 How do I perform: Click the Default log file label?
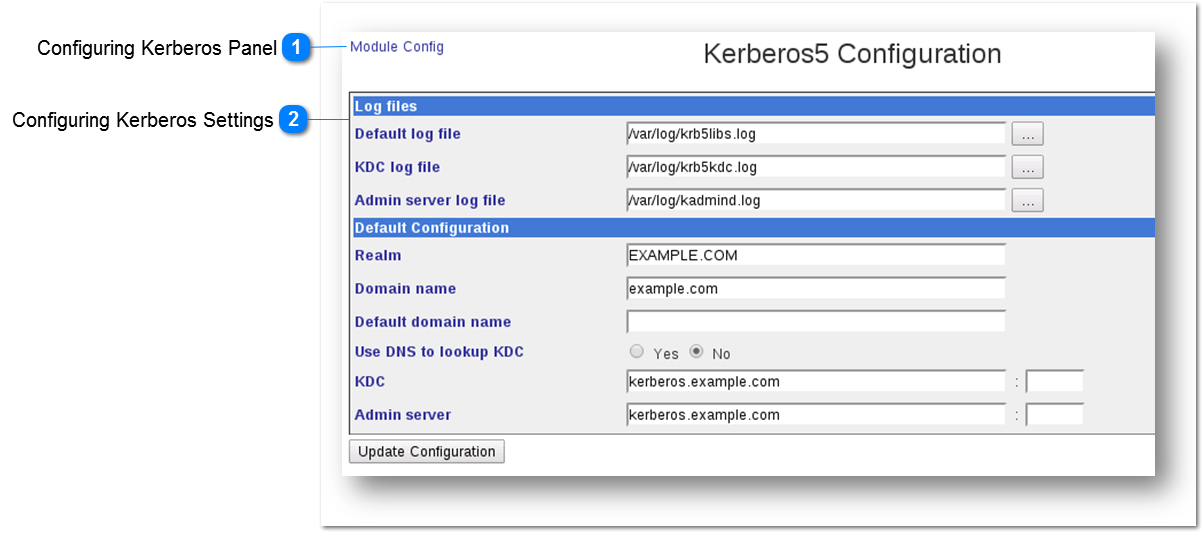407,134
